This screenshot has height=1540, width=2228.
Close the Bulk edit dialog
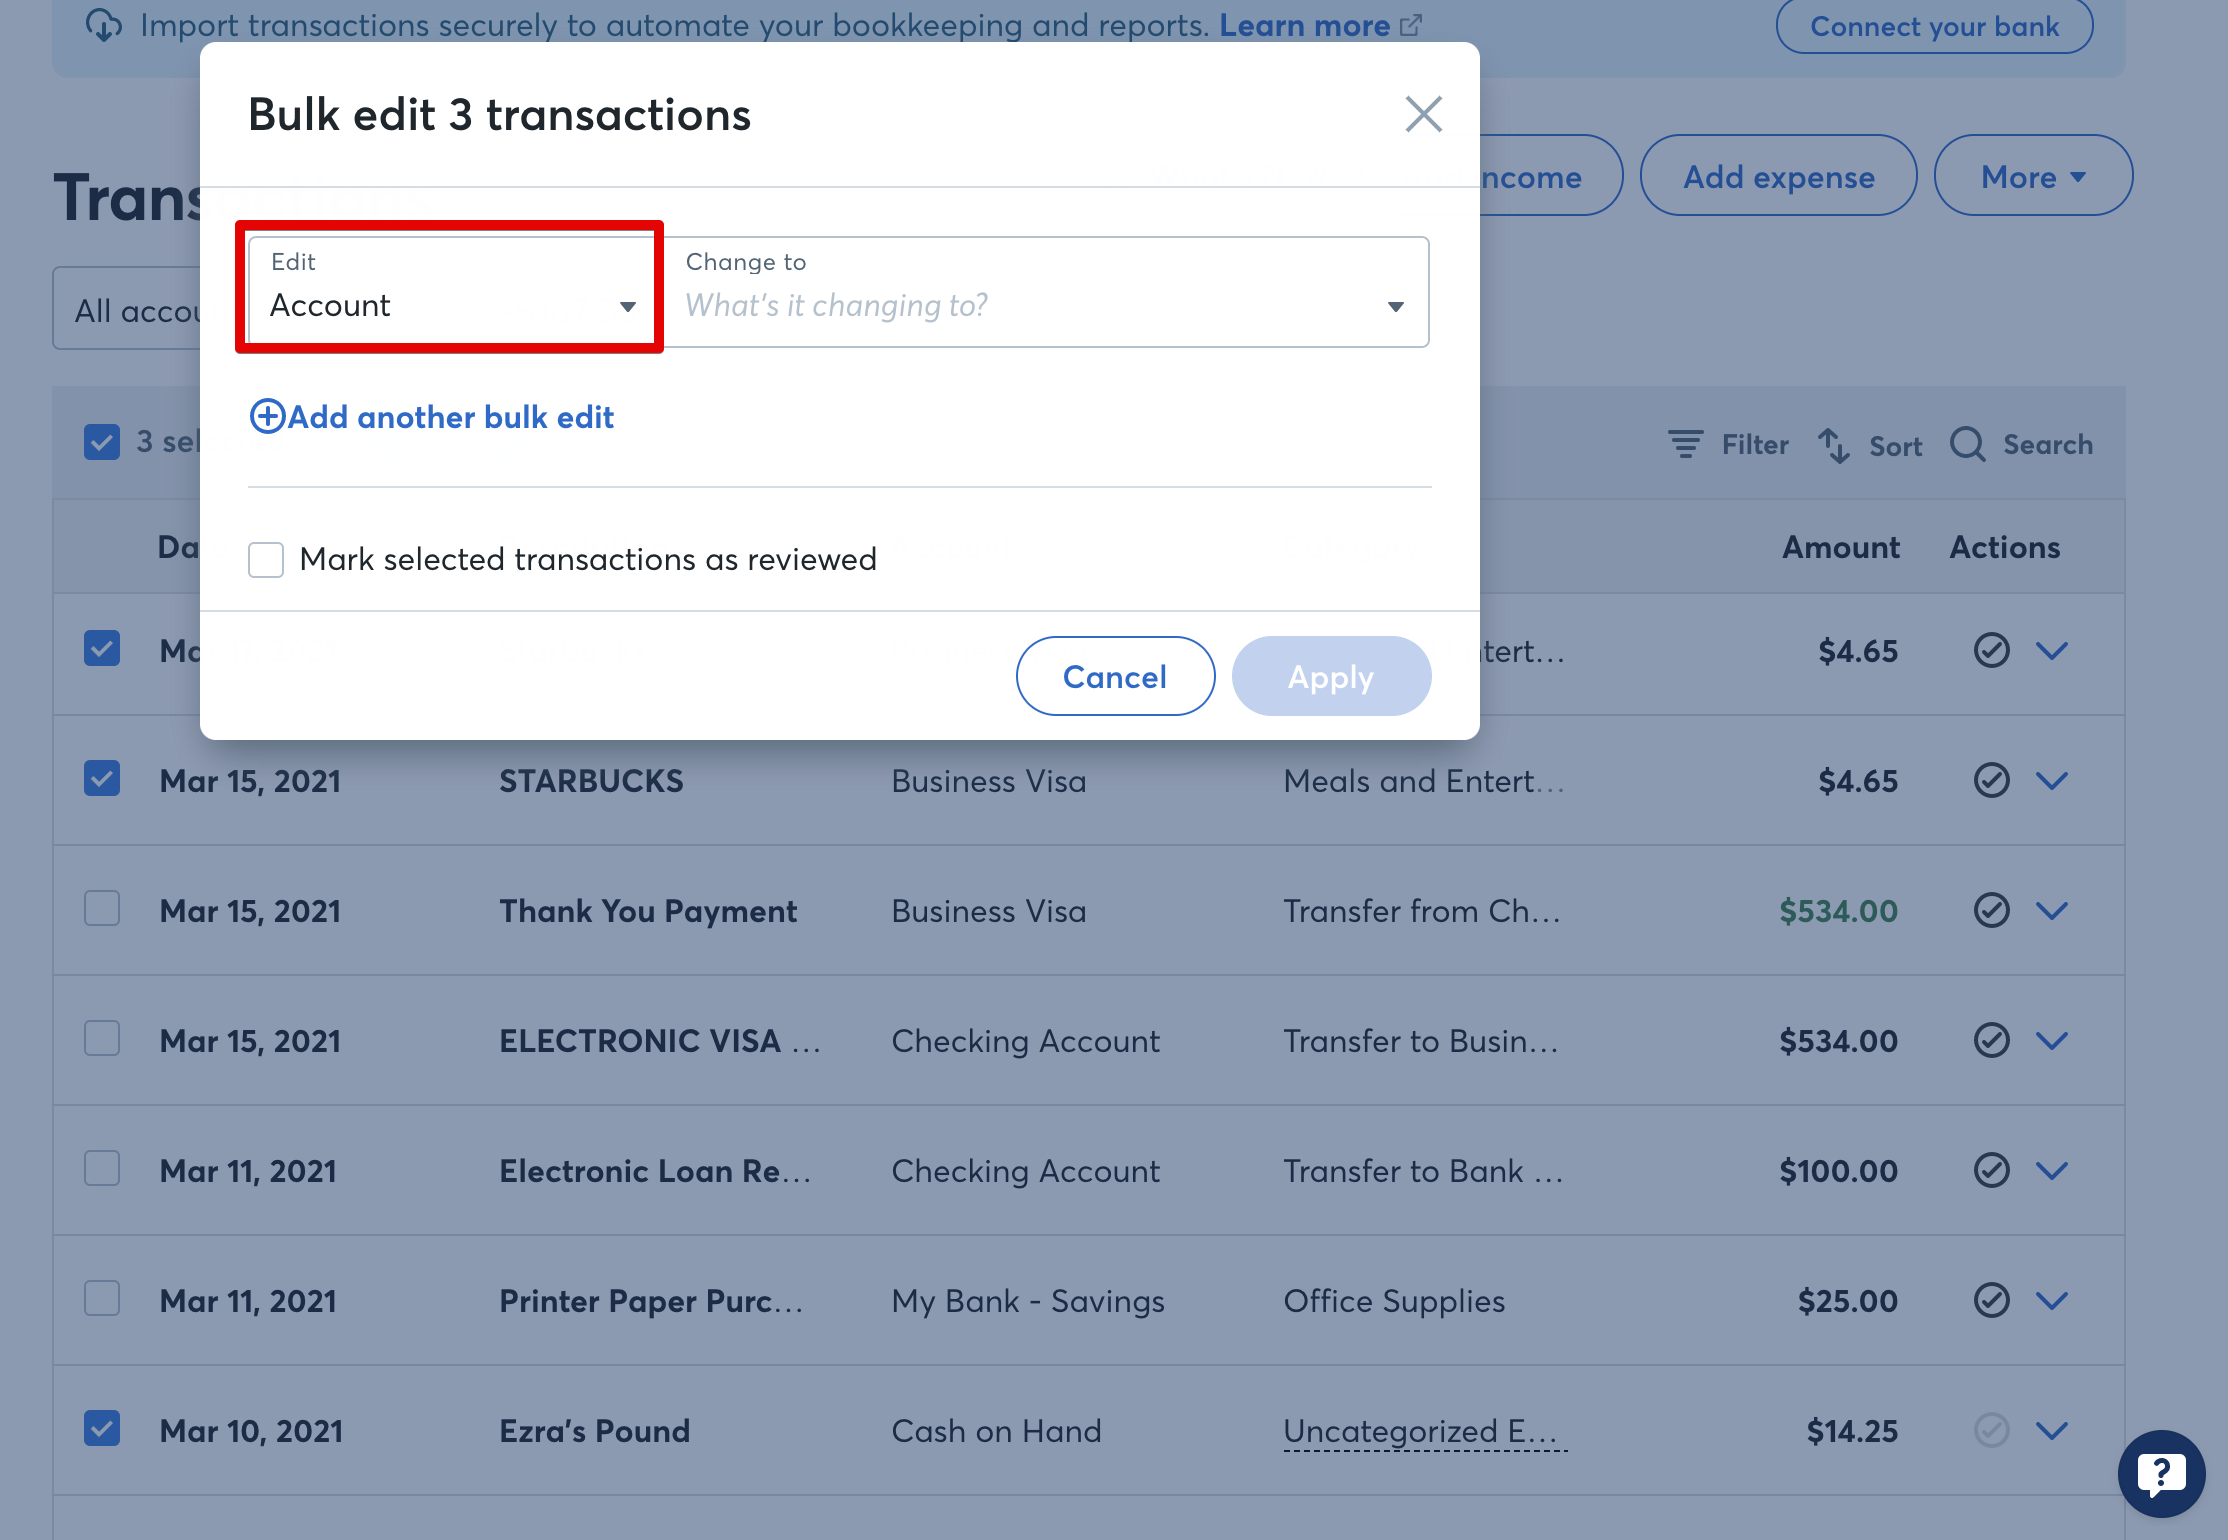pos(1423,114)
